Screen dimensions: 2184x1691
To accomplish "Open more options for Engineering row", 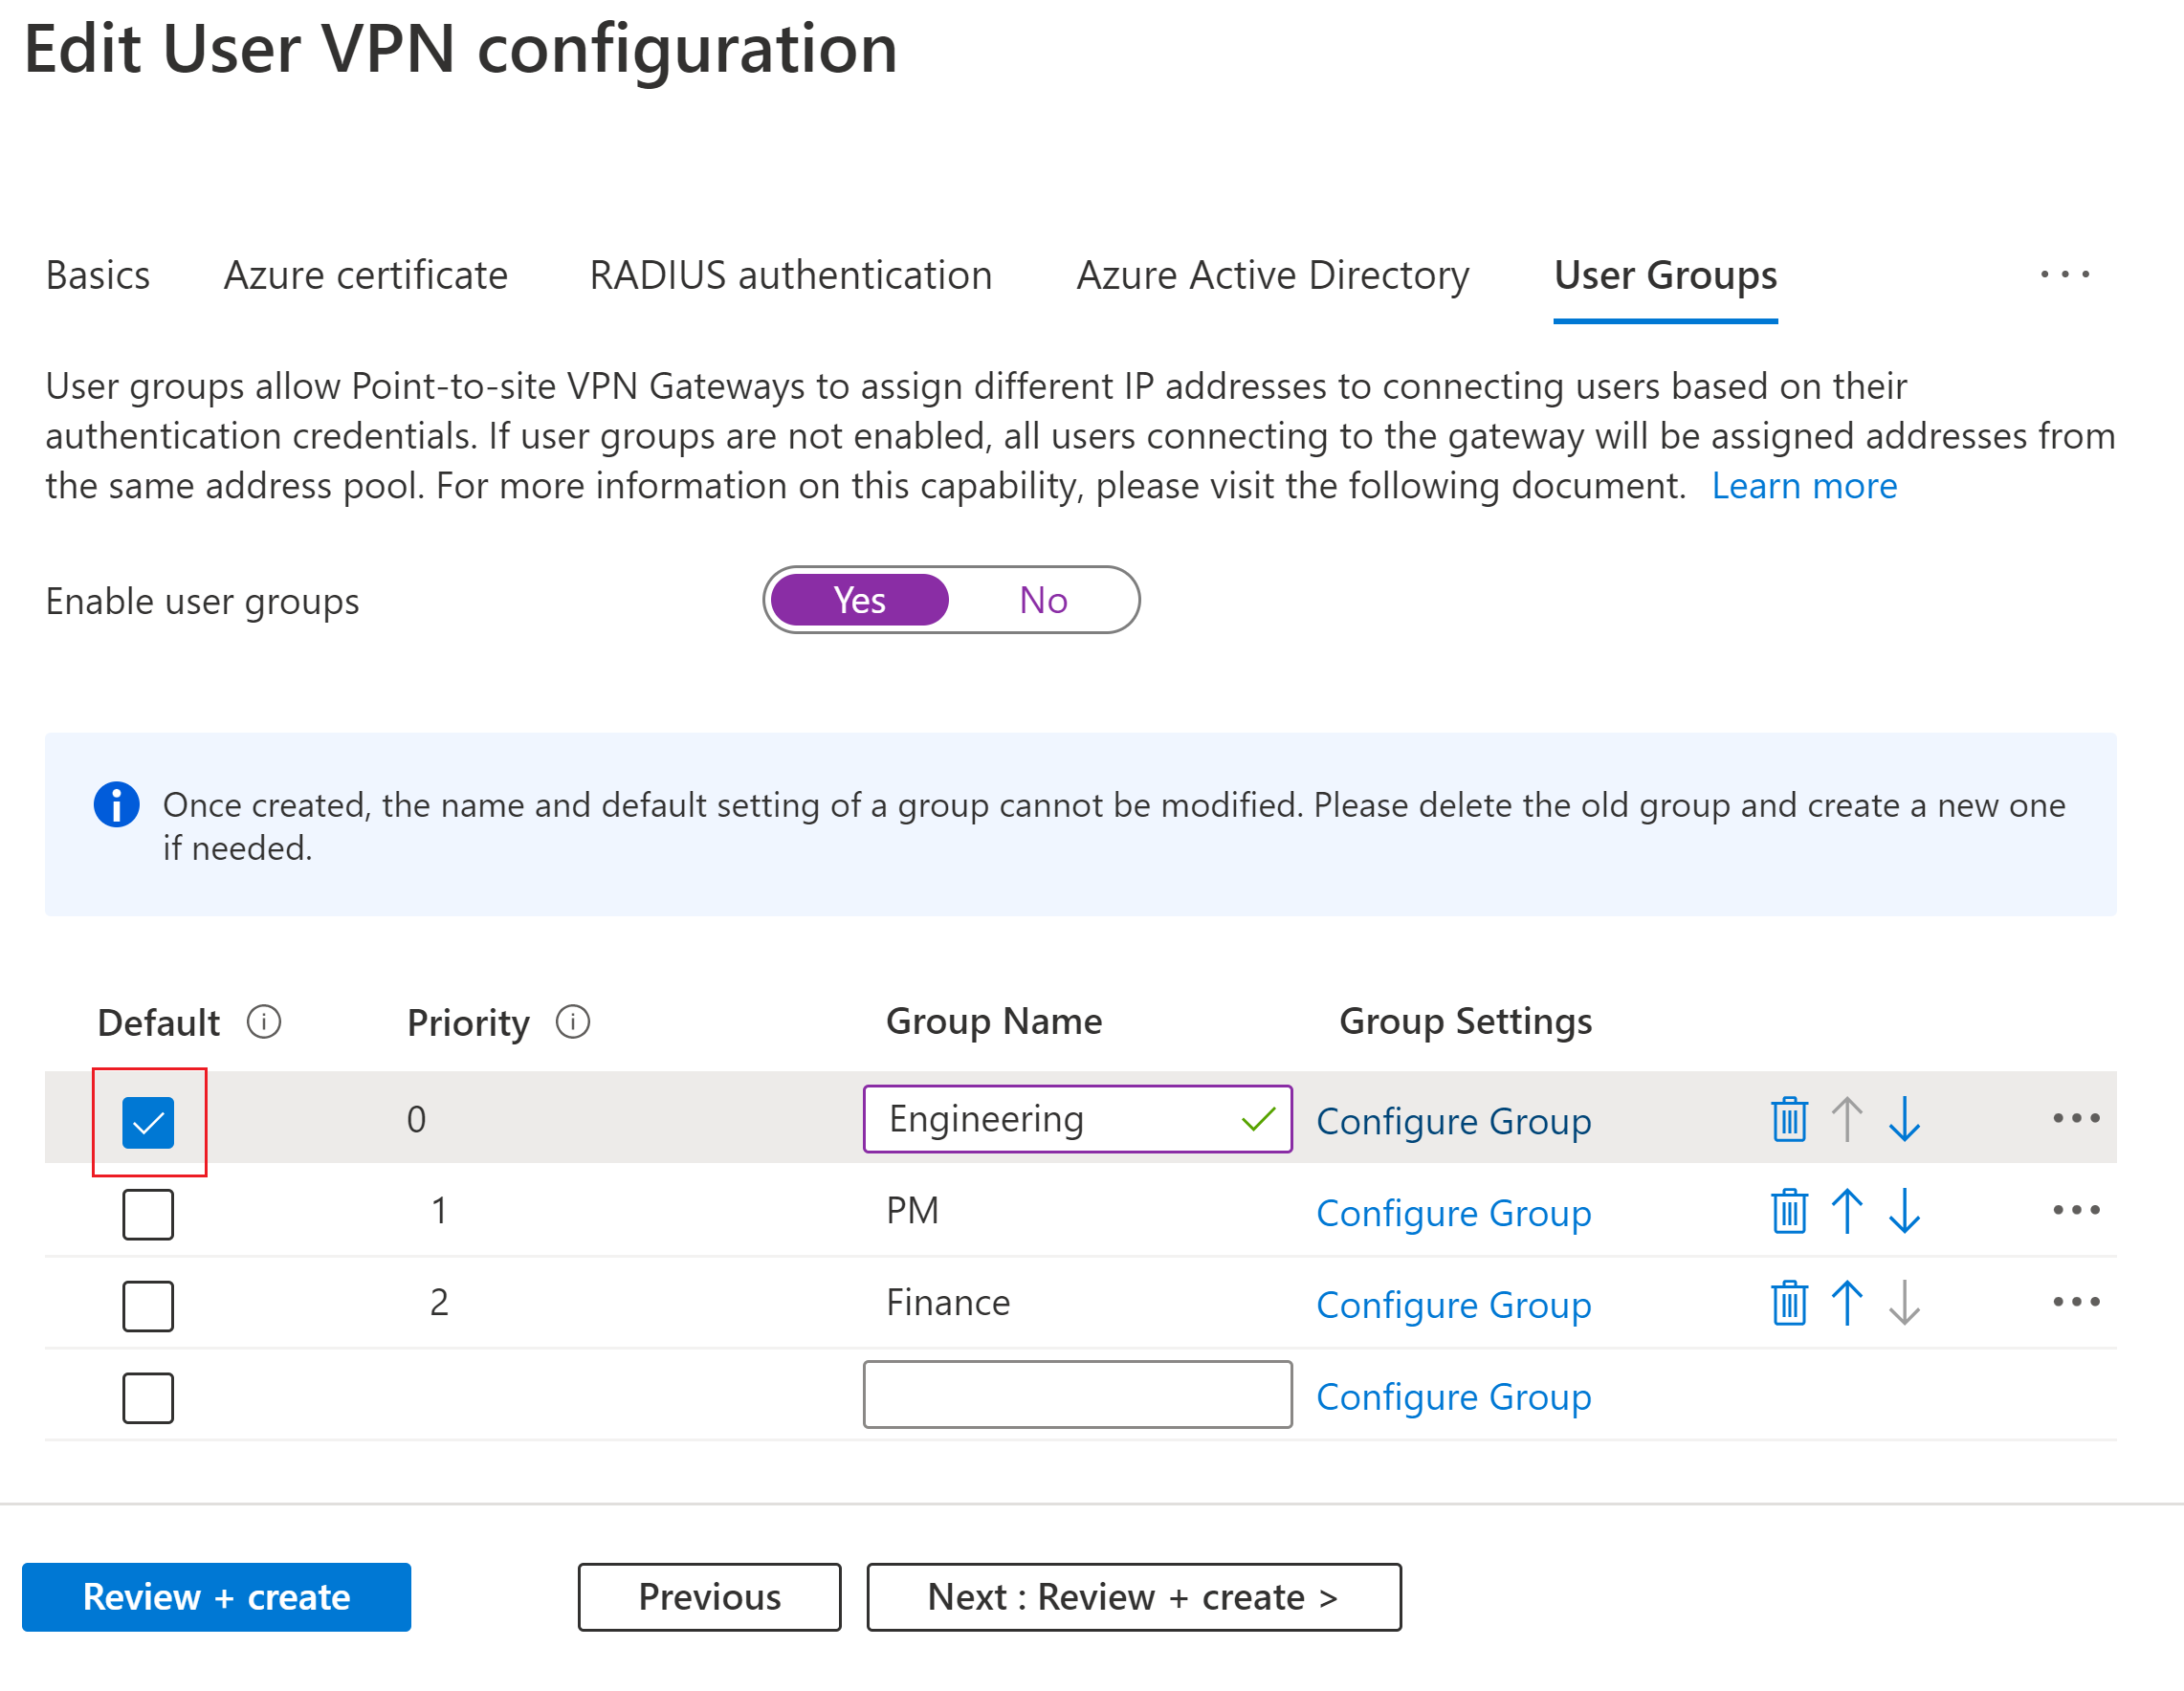I will click(2076, 1118).
